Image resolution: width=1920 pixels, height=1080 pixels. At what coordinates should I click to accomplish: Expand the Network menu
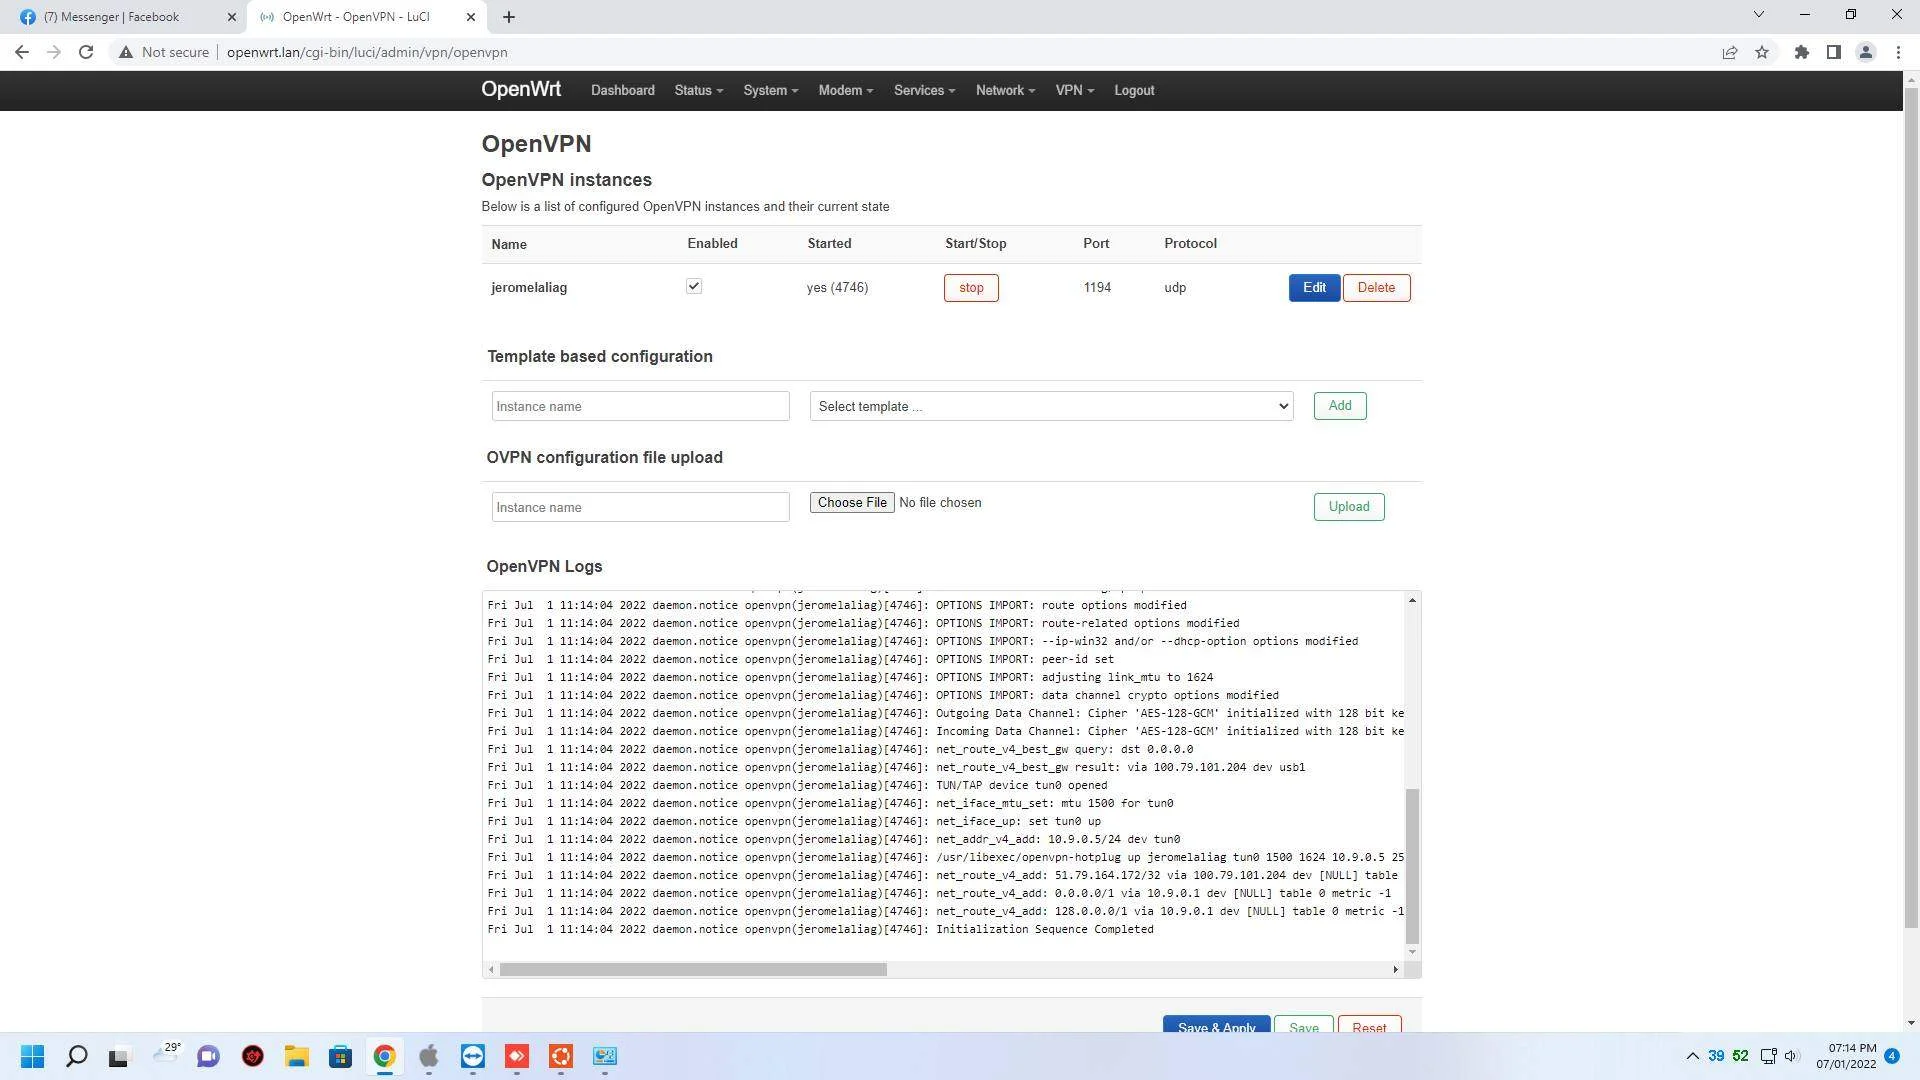pyautogui.click(x=1005, y=90)
